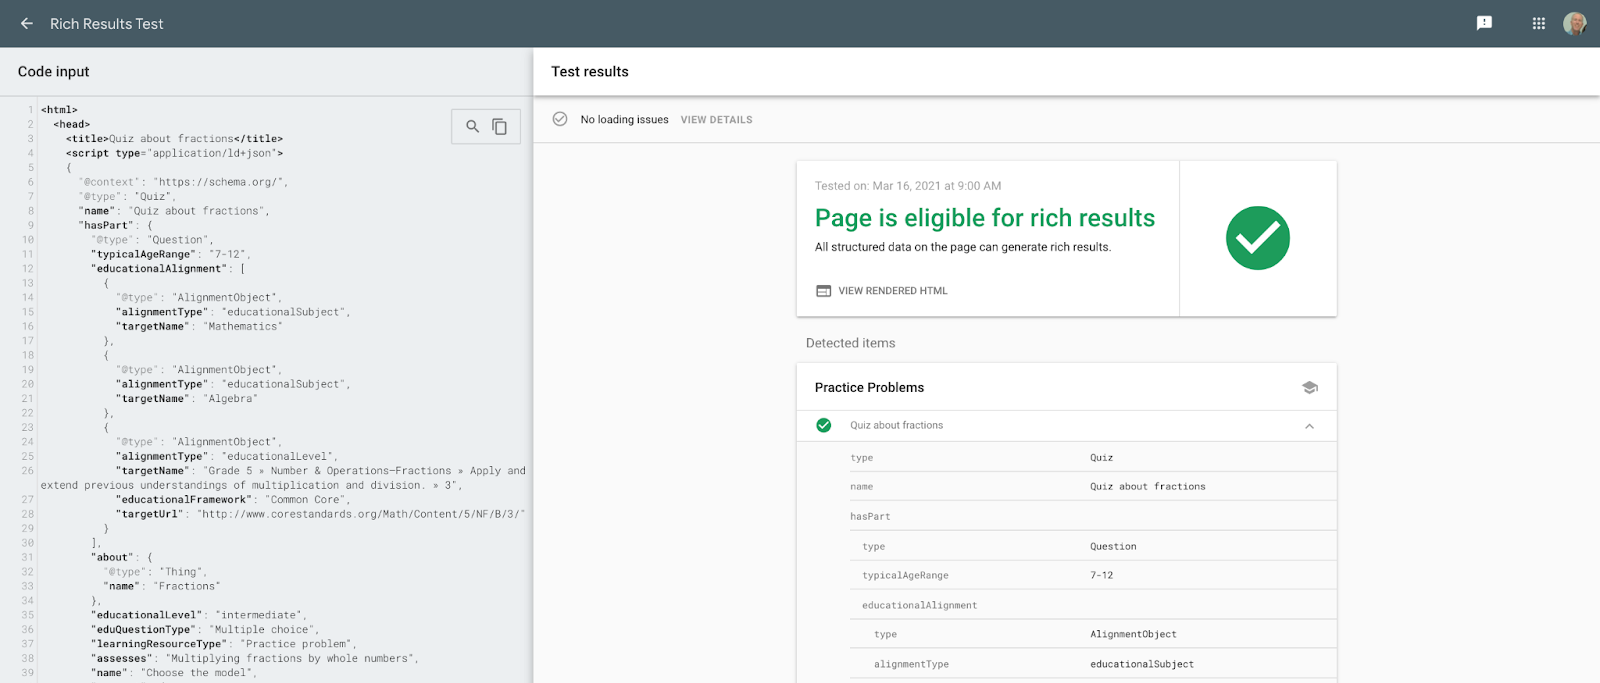This screenshot has width=1600, height=683.
Task: Click VIEW RENDERED HTML link
Action: coord(892,291)
